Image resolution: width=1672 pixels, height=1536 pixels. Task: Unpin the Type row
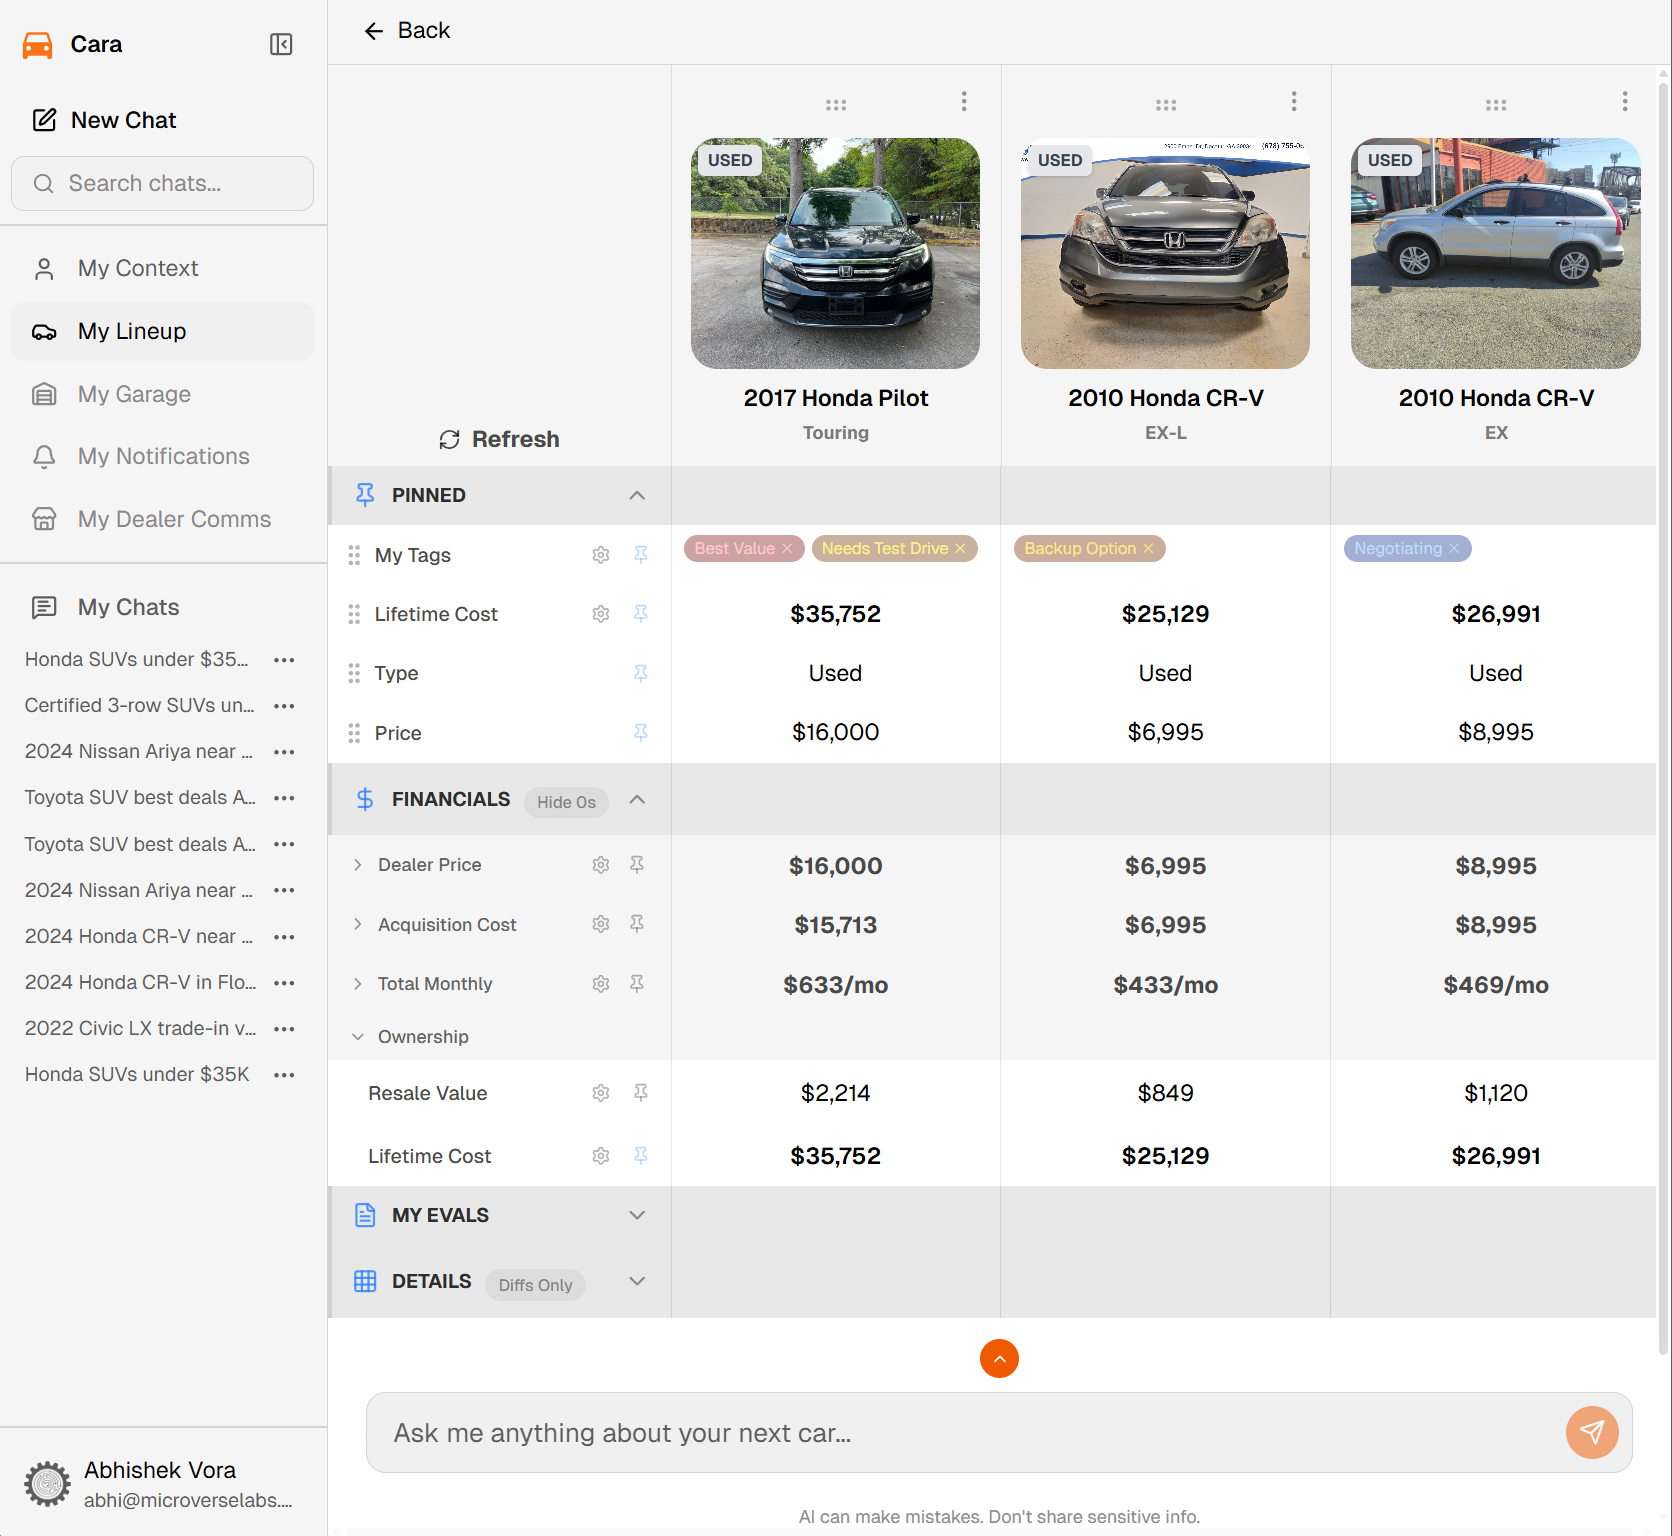(641, 673)
